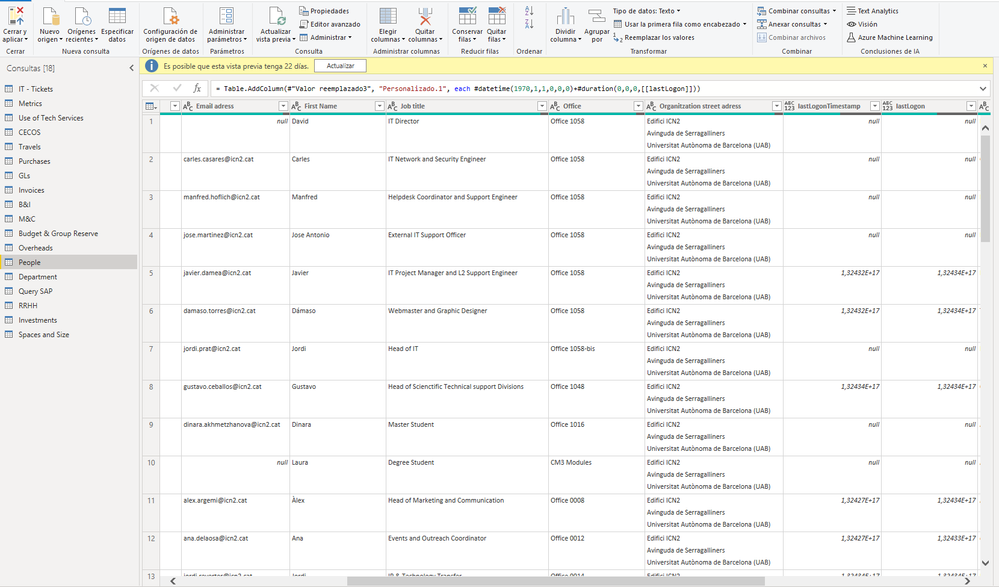999x587 pixels.
Task: Click the scroll down arrow of grid
Action: (x=985, y=563)
